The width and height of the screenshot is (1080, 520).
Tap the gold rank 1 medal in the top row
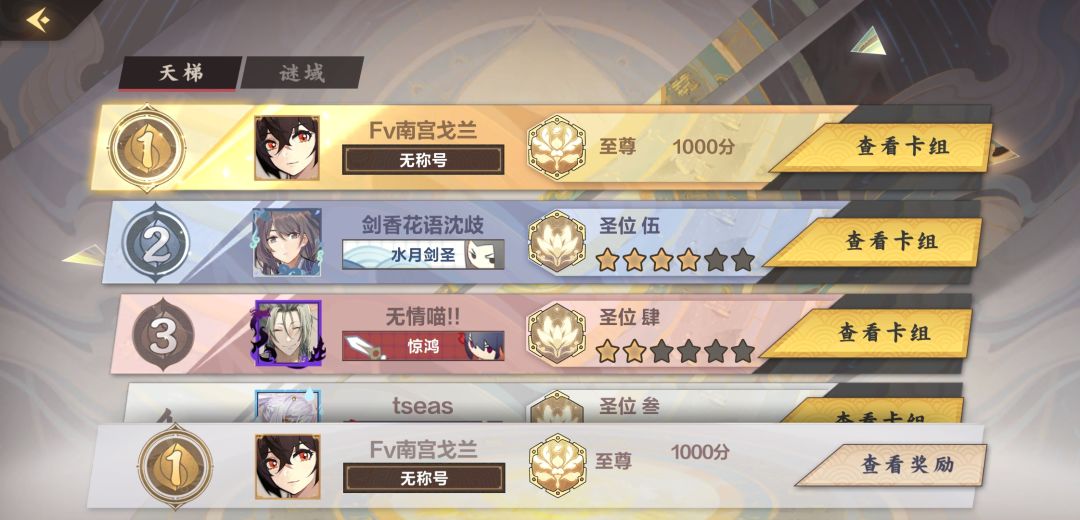click(146, 148)
